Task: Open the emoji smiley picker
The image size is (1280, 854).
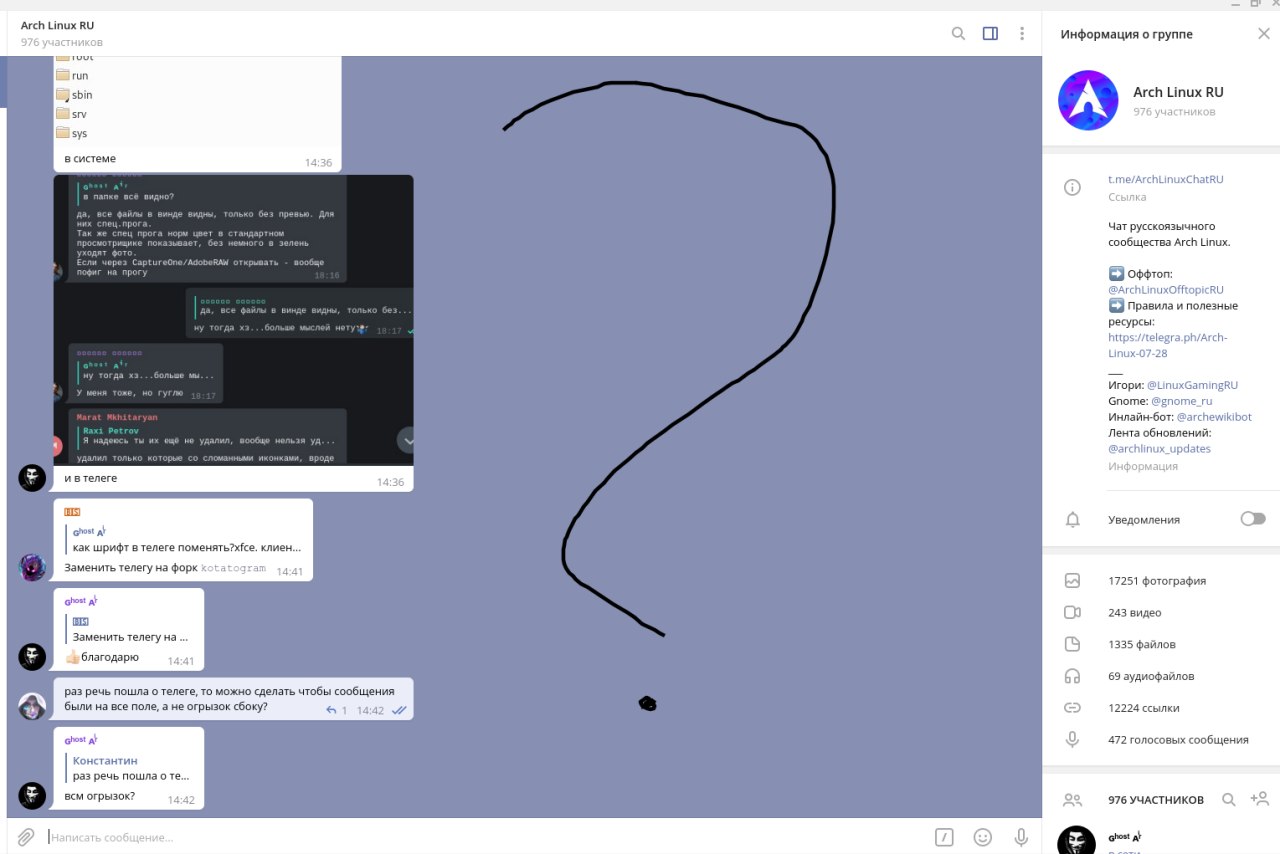Action: coord(983,837)
